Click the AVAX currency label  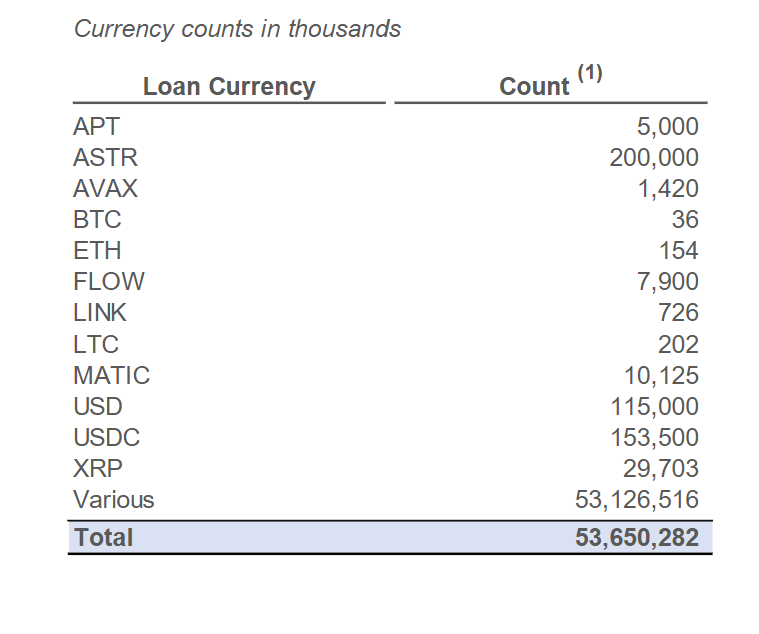click(x=105, y=189)
